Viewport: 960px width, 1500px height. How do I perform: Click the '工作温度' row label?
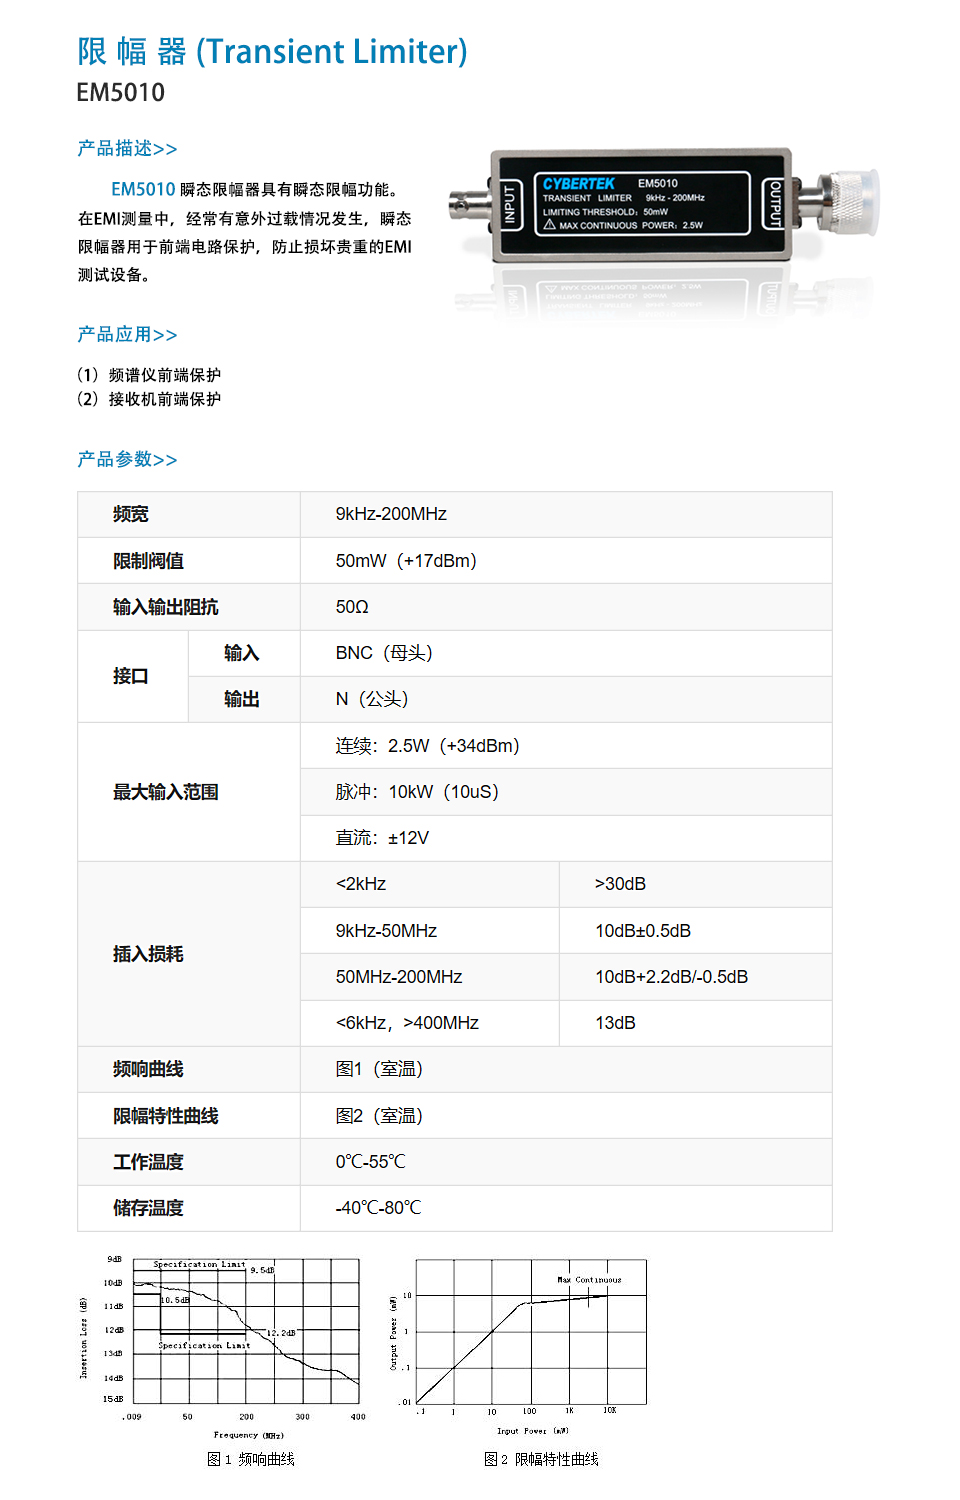148,1162
